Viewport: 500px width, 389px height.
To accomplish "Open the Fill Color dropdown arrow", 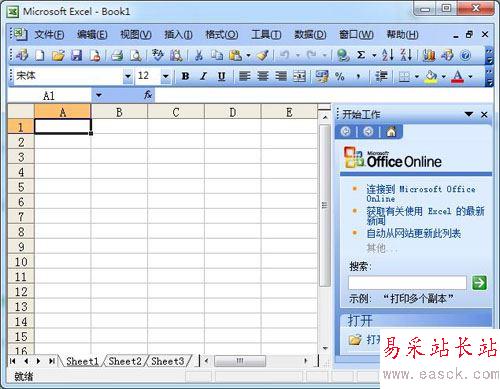I will pos(444,76).
